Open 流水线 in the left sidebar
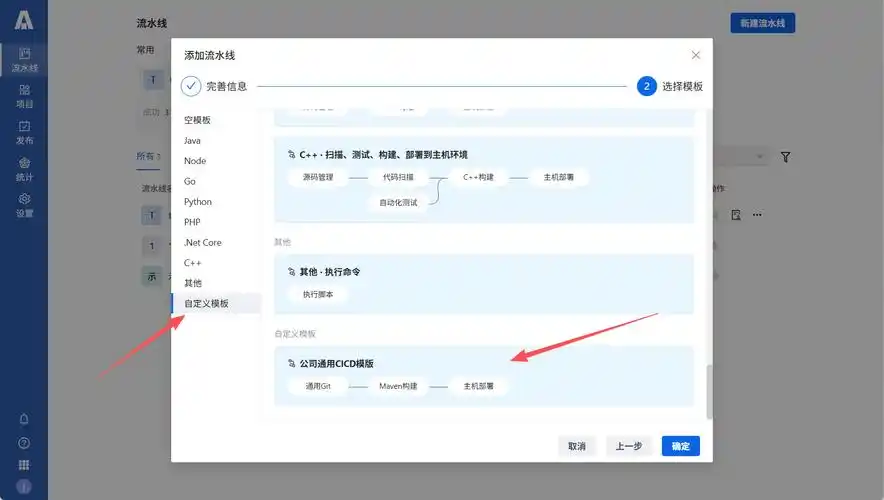This screenshot has width=884, height=500. coord(24,60)
